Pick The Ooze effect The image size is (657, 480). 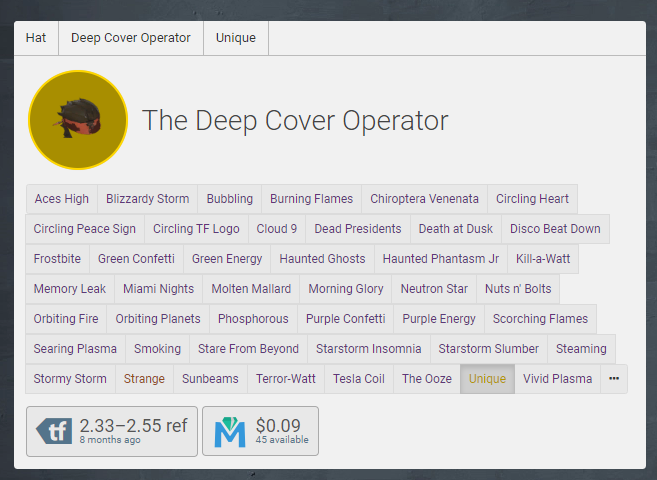tap(427, 379)
